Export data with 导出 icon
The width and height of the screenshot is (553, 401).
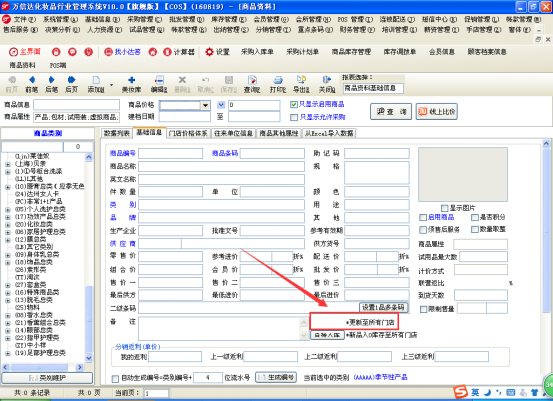301,80
